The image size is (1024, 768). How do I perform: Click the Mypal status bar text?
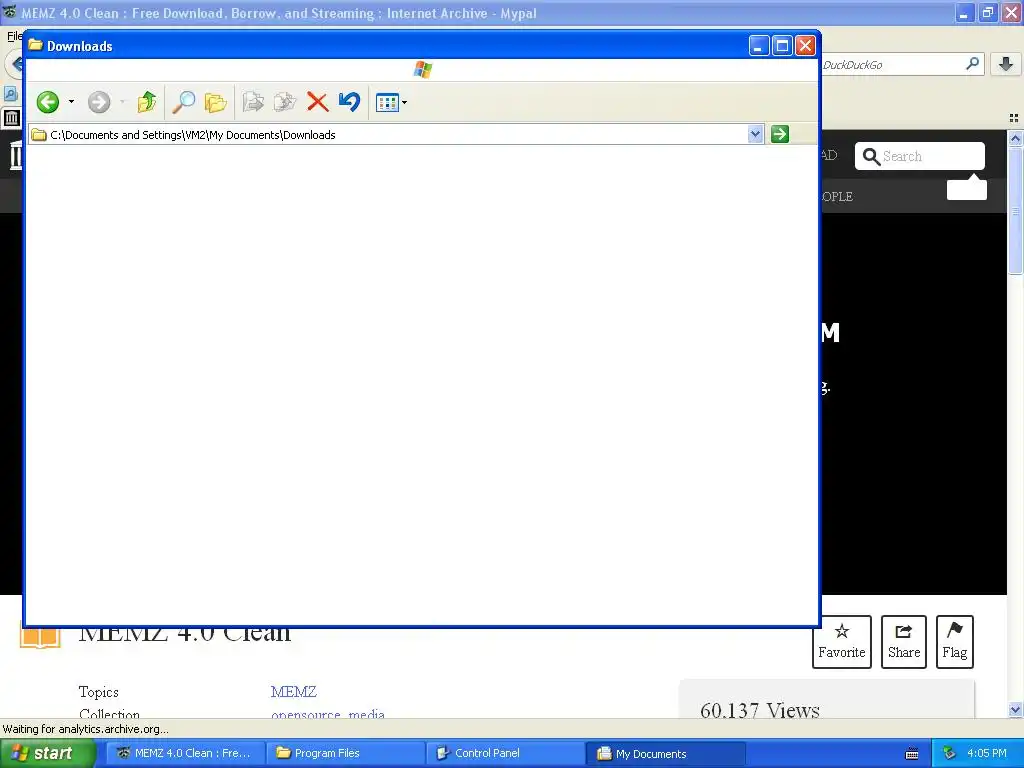tap(86, 729)
